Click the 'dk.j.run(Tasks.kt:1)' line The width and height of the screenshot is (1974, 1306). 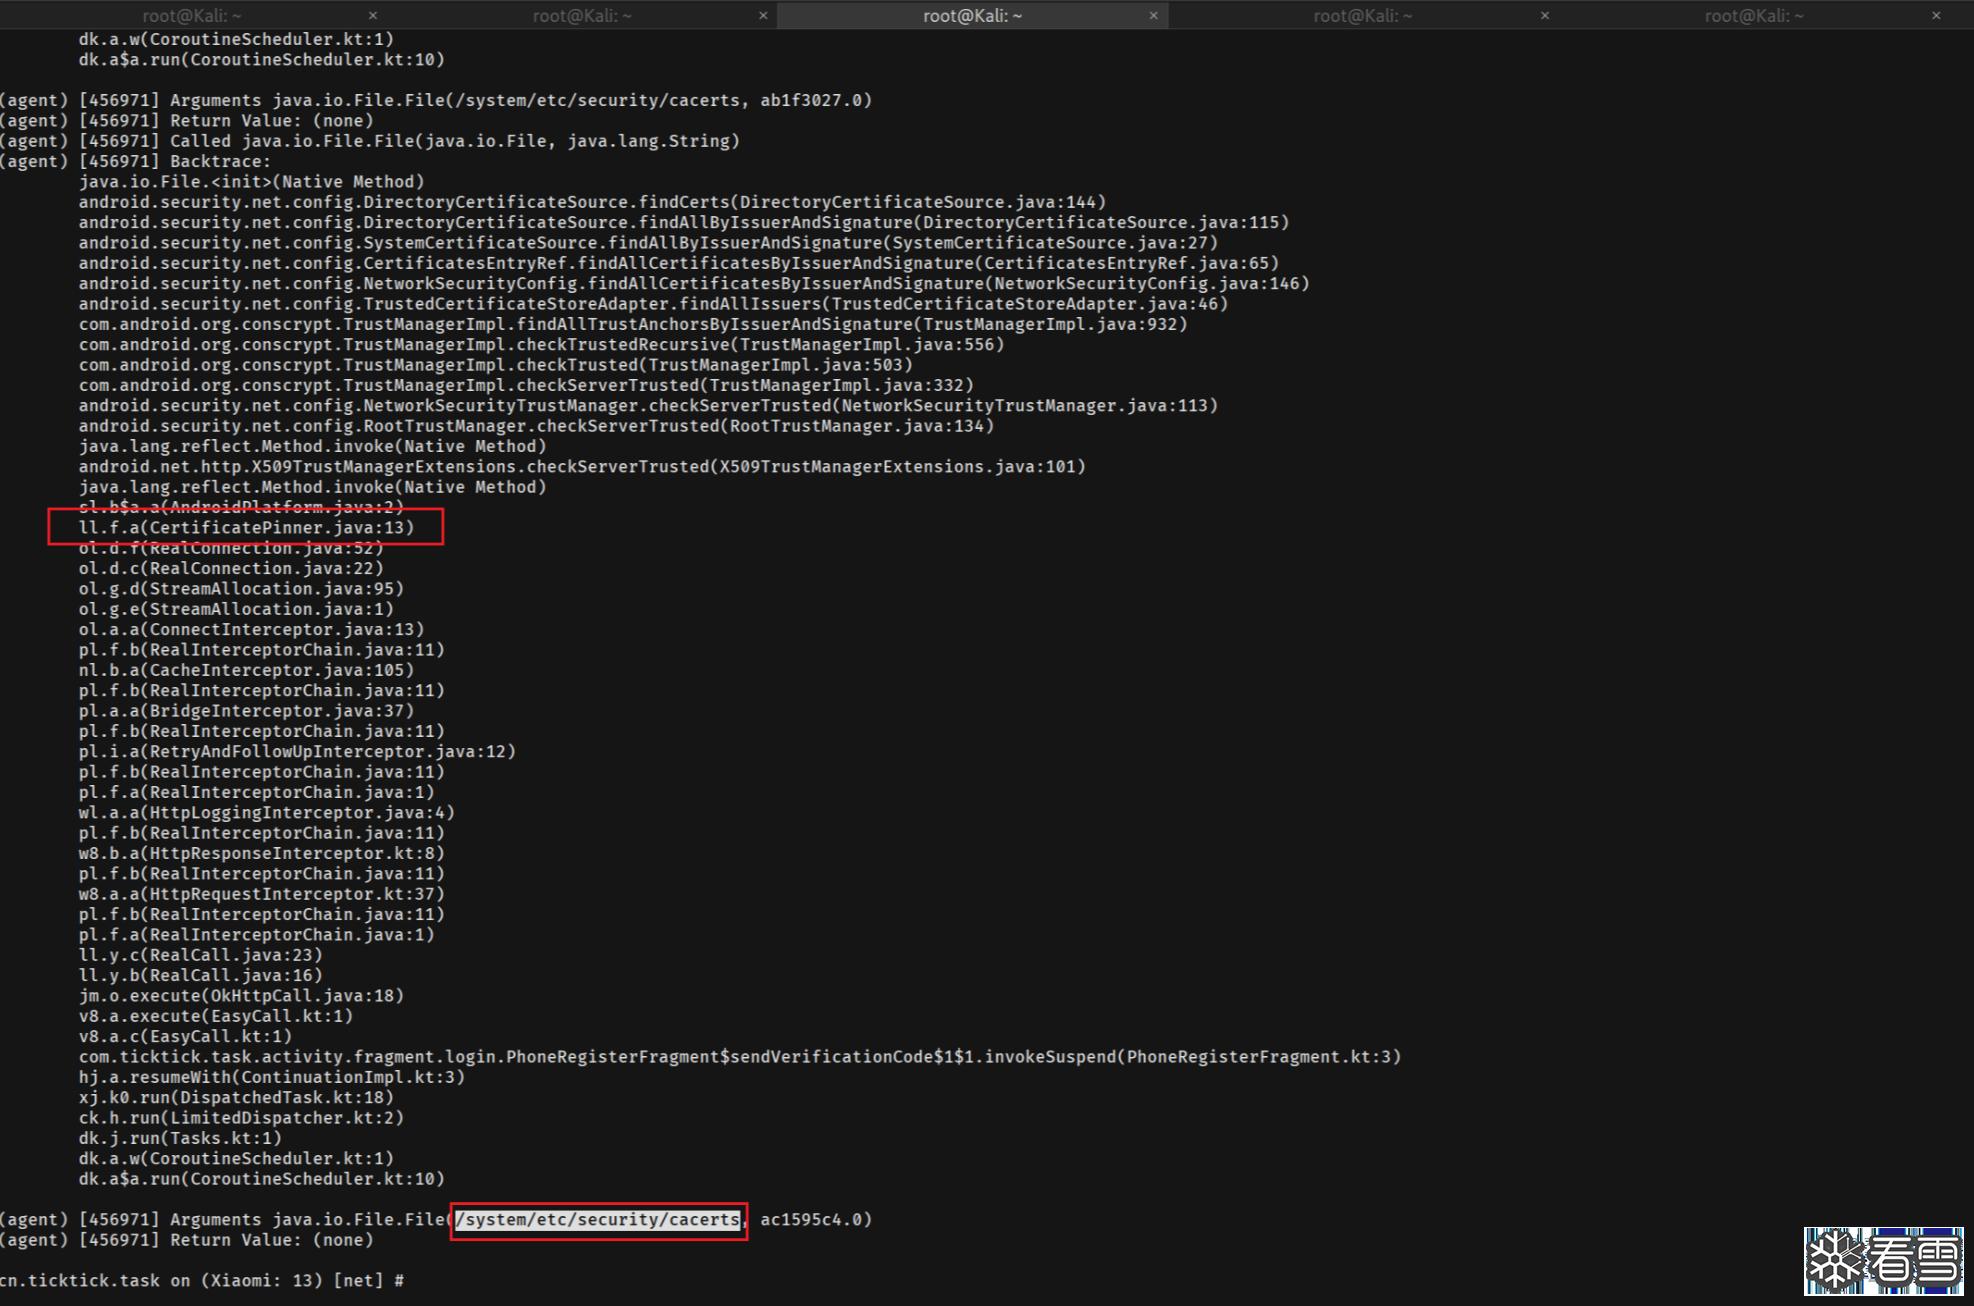[180, 1138]
